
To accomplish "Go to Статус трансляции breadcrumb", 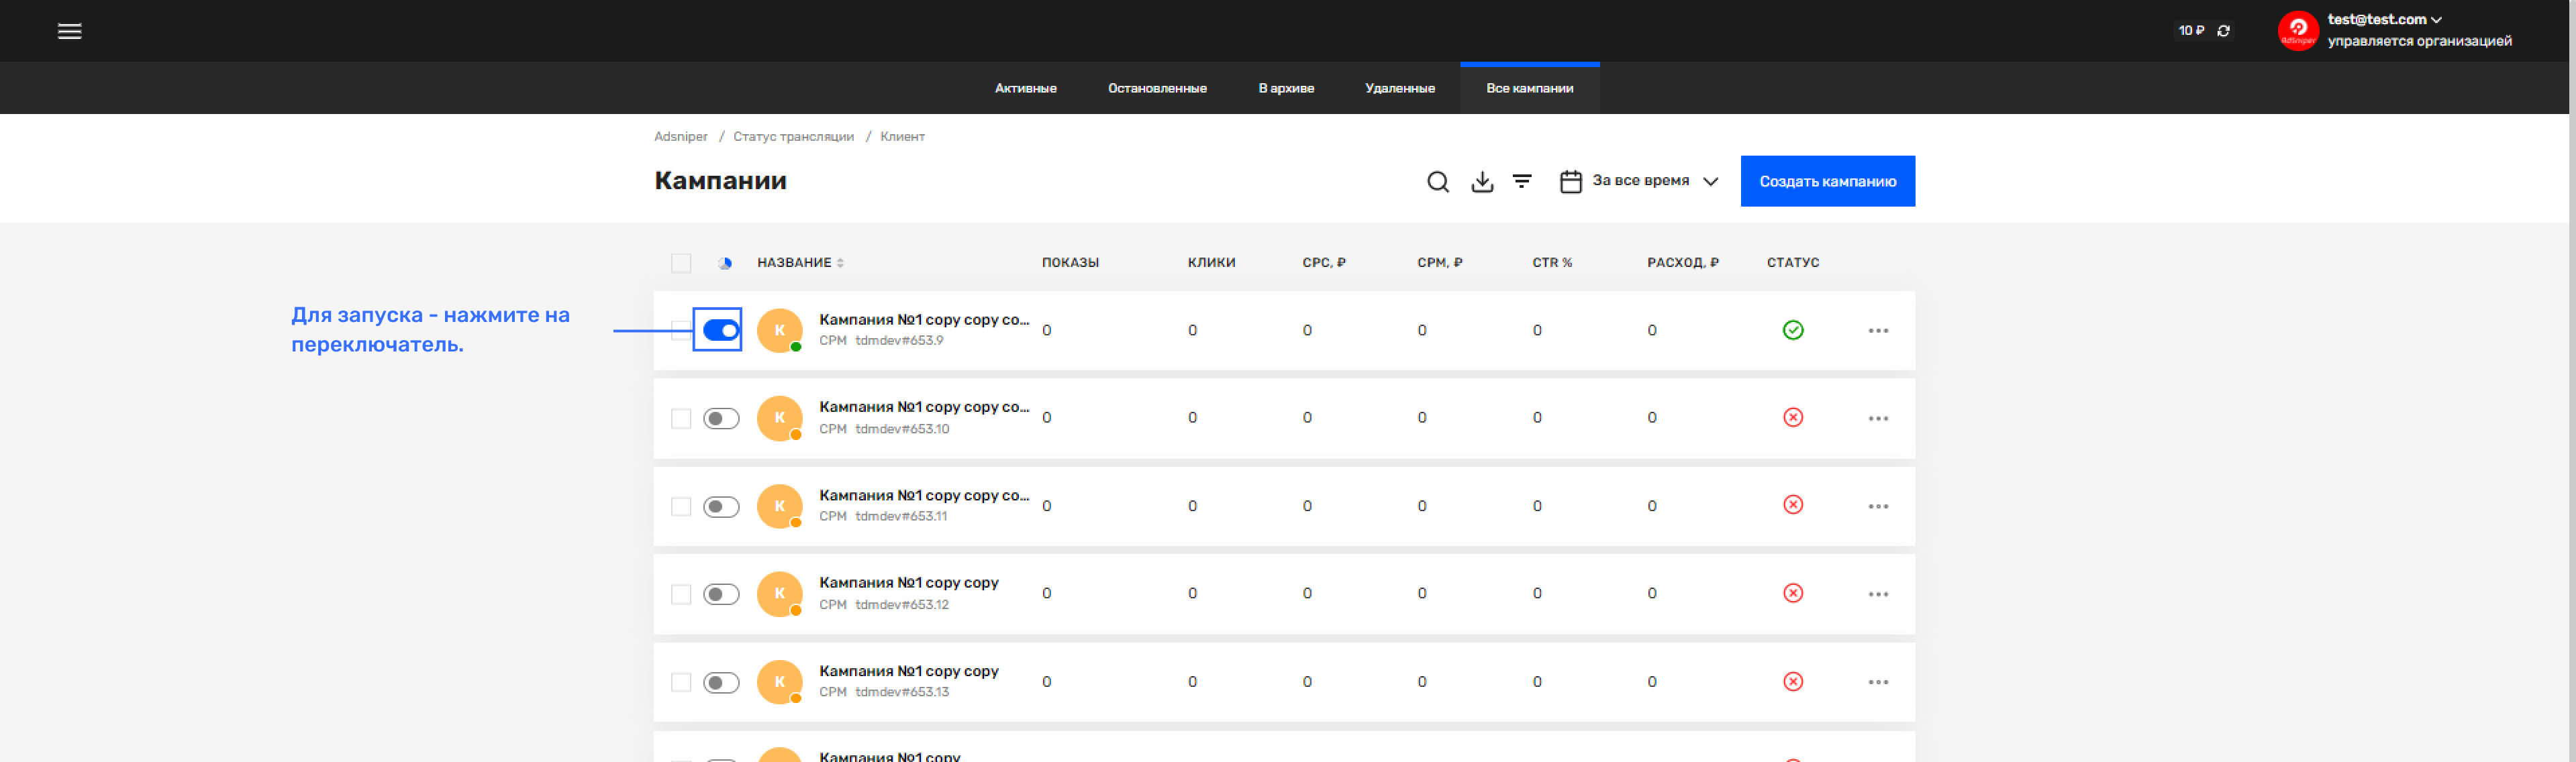I will [x=793, y=136].
